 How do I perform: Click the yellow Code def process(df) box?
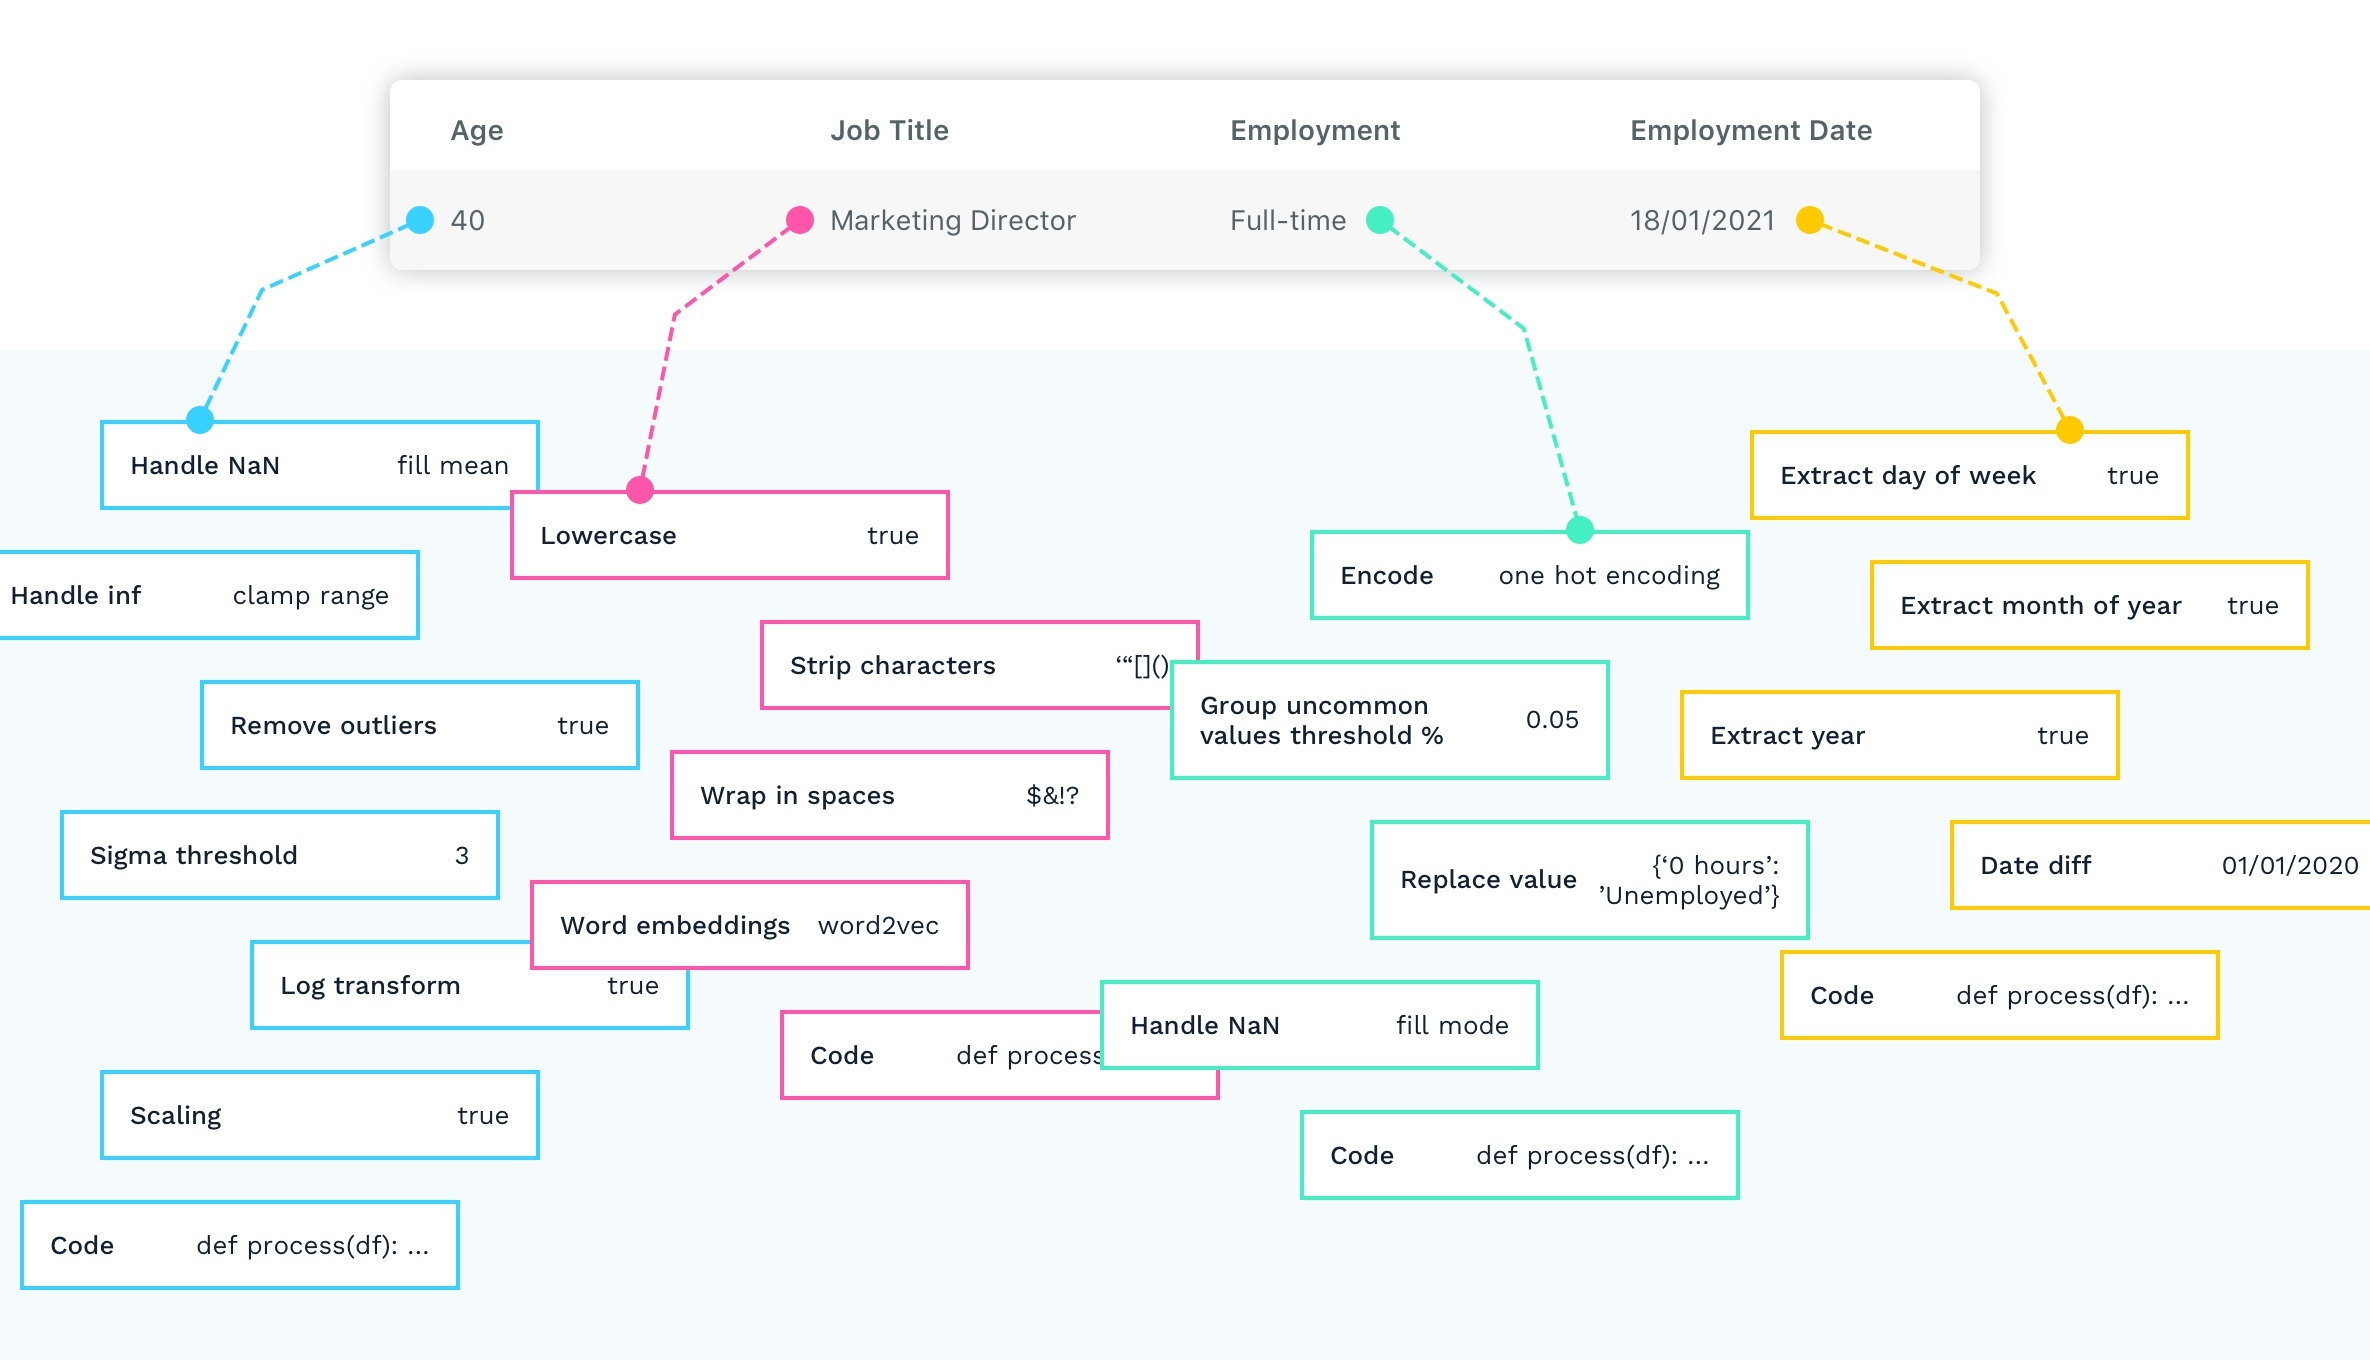click(x=2000, y=996)
